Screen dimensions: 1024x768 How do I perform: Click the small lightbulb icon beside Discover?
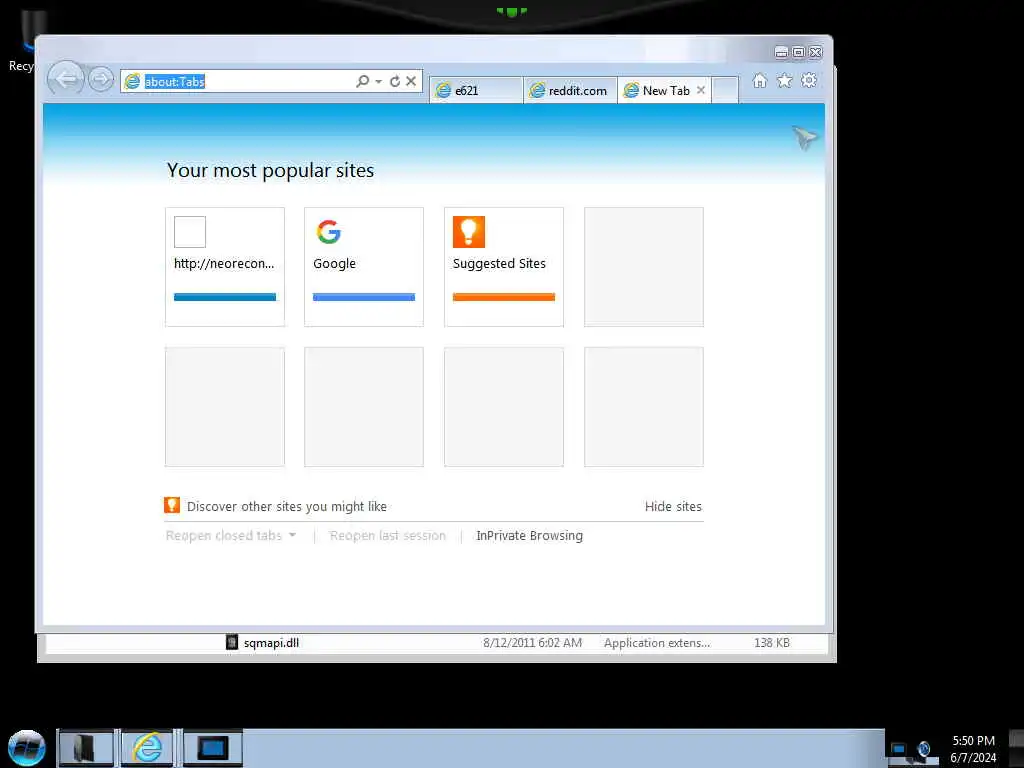click(x=172, y=505)
